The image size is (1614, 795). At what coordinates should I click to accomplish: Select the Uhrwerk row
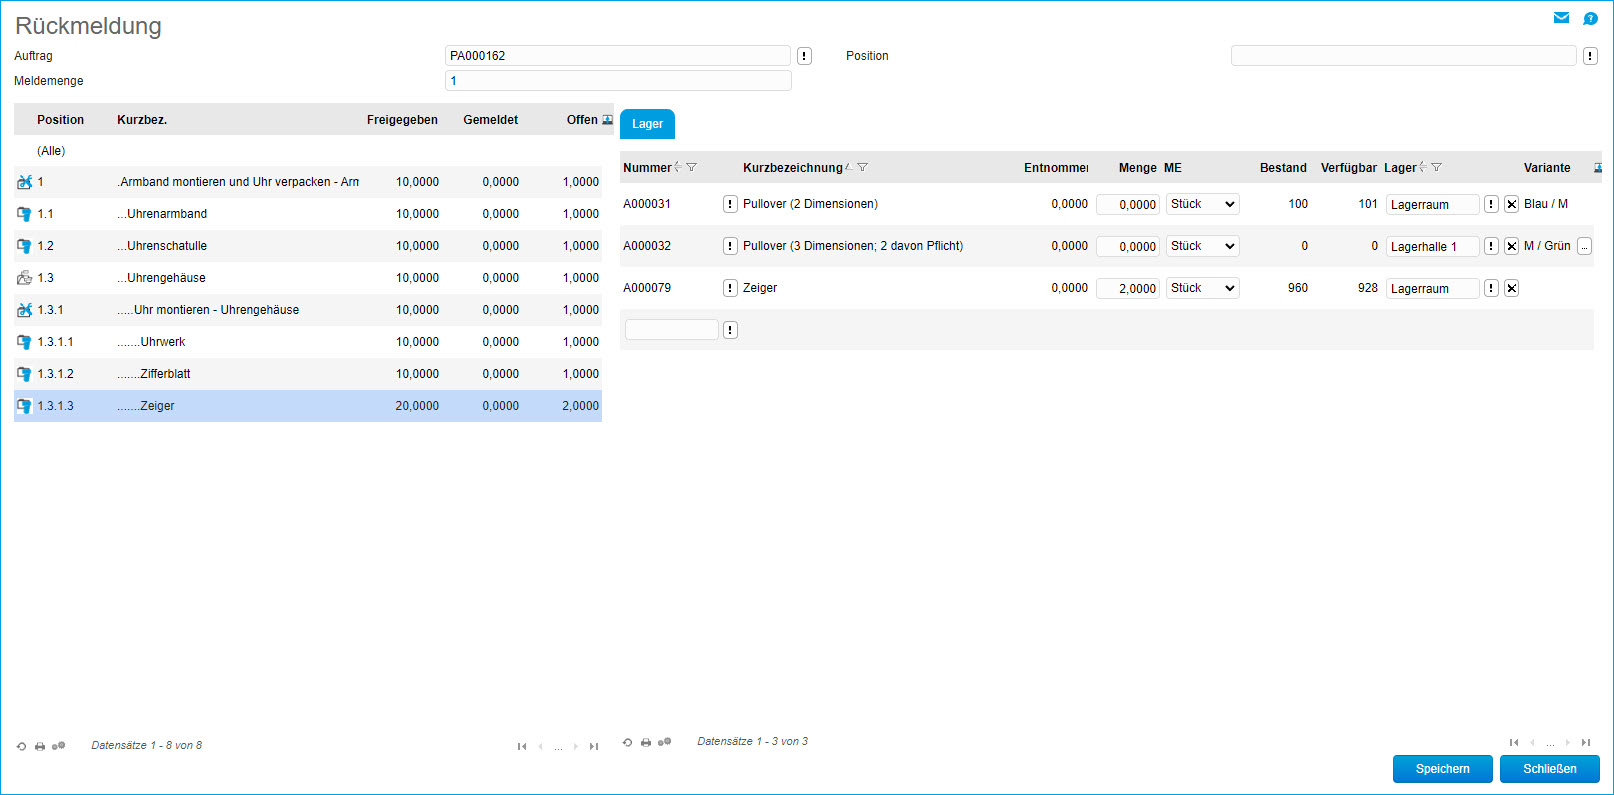click(308, 342)
